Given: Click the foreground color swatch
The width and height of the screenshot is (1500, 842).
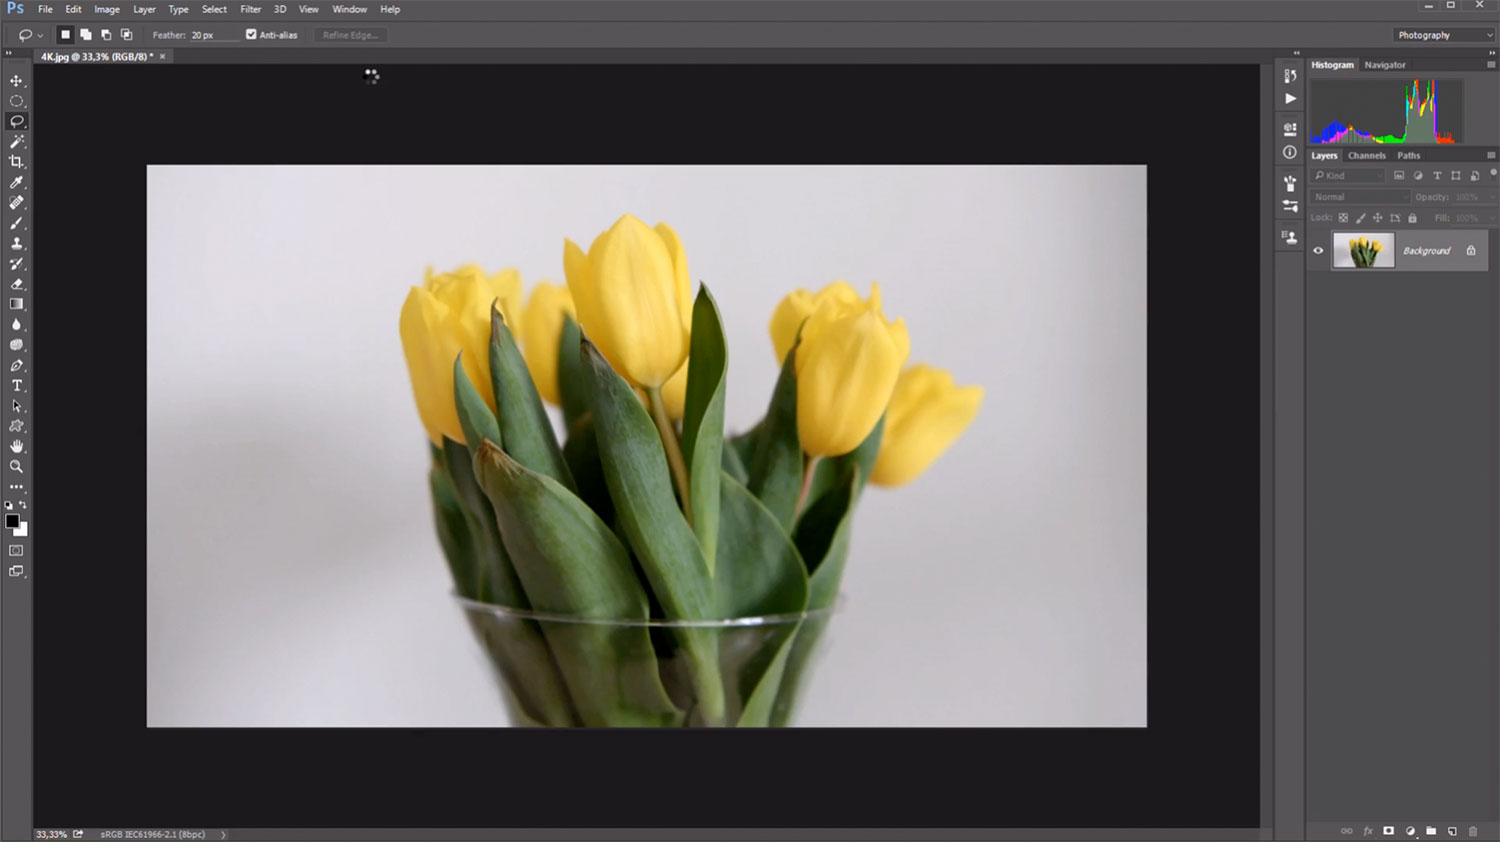Looking at the screenshot, I should [12, 521].
